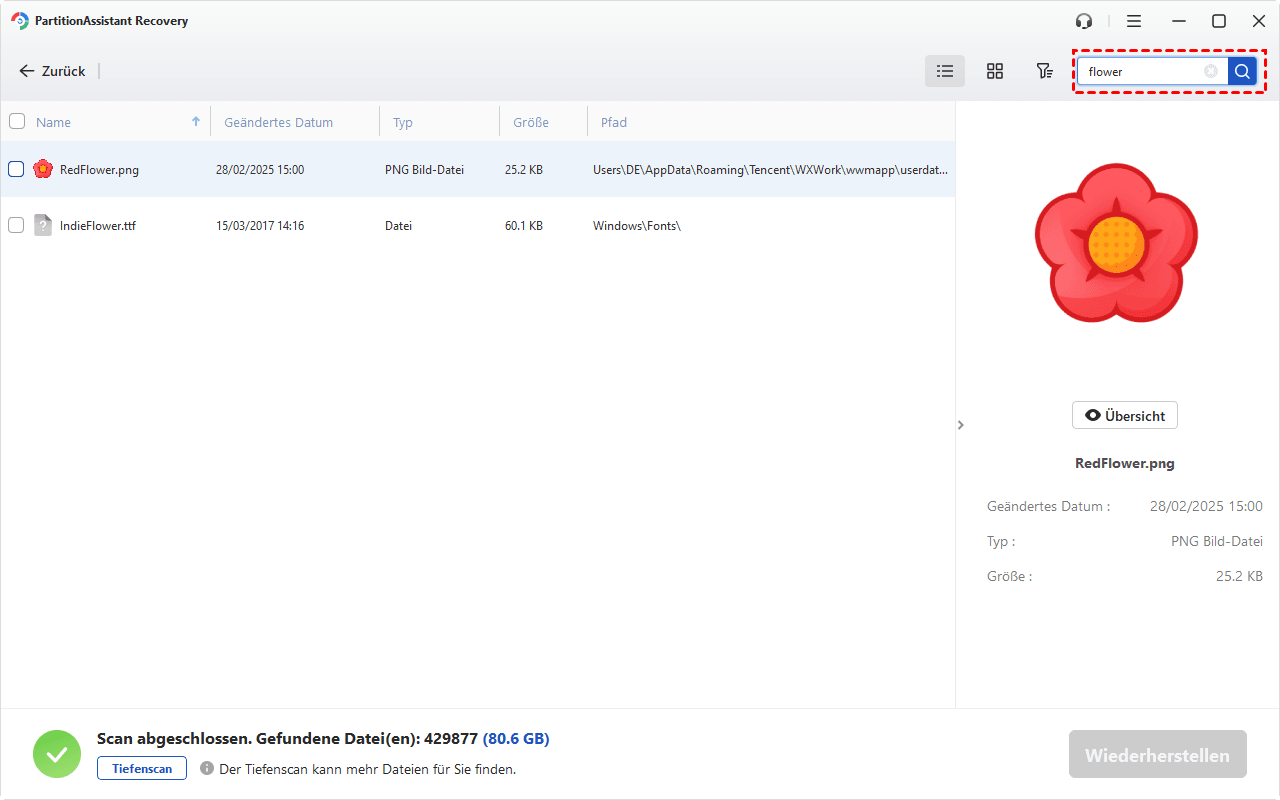Click the Tiefenscan info icon

pos(207,768)
